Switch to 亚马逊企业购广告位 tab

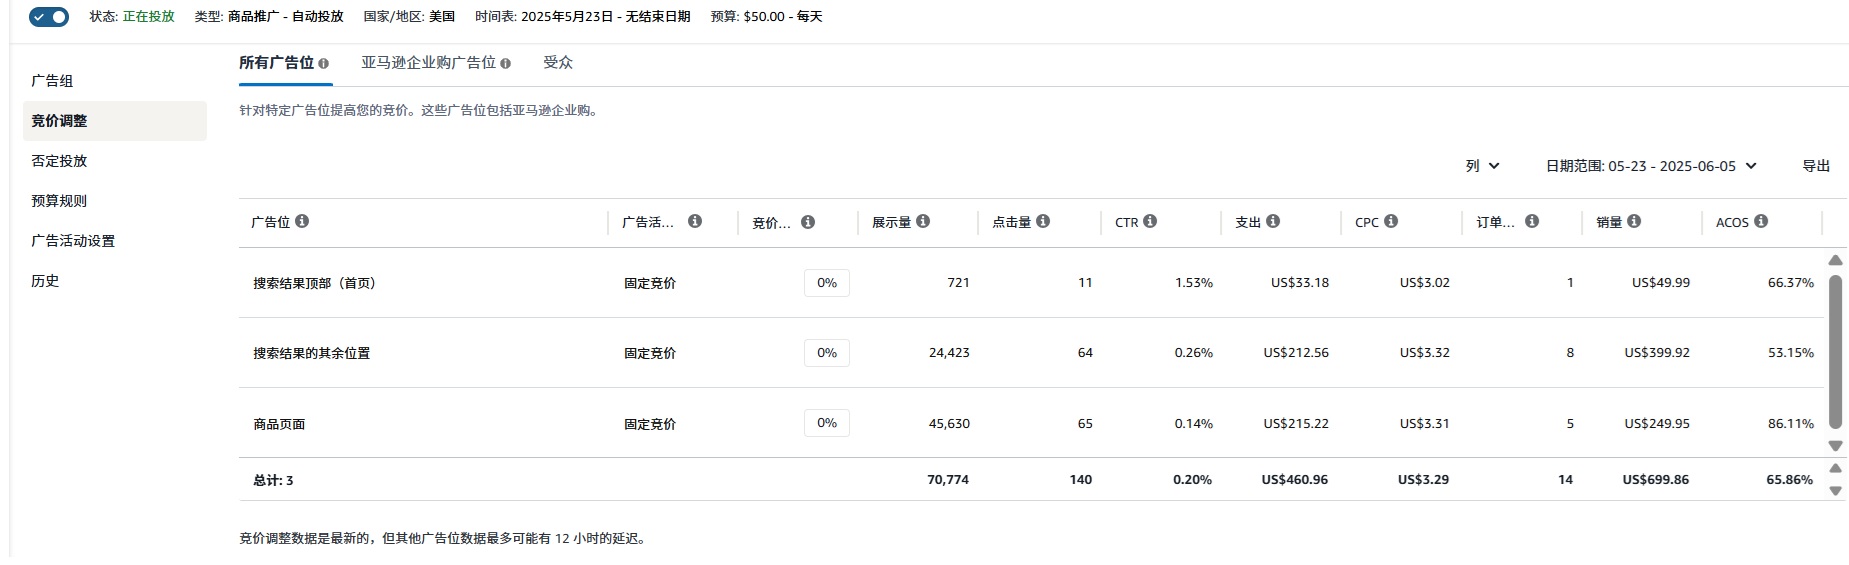435,62
